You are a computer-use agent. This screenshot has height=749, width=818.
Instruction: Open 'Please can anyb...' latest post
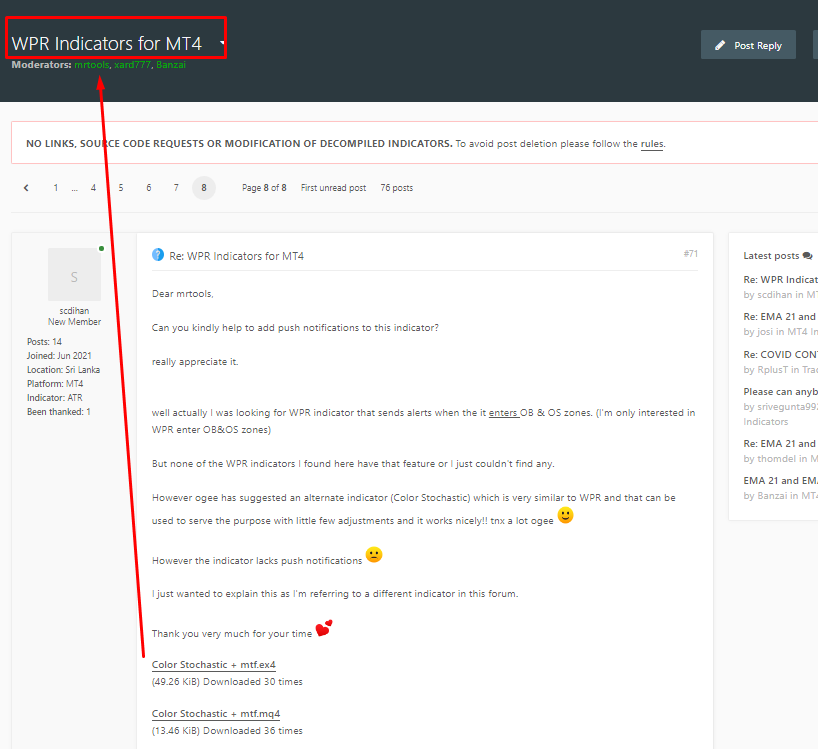[780, 392]
